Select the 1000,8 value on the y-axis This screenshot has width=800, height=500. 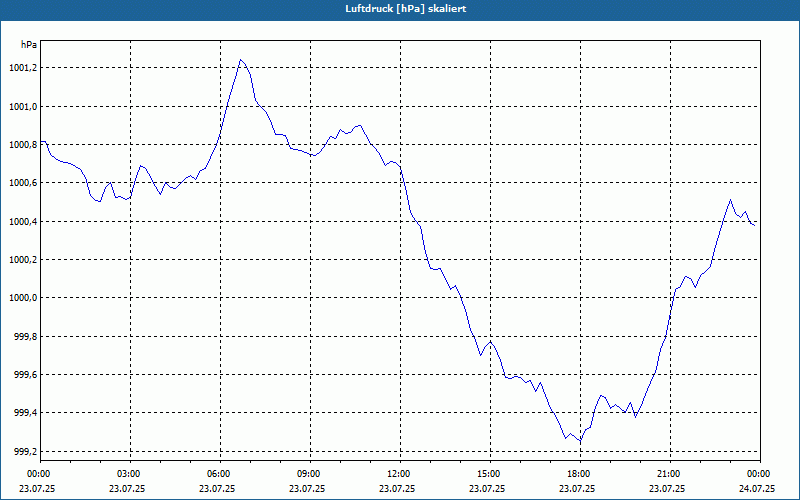tap(22, 145)
